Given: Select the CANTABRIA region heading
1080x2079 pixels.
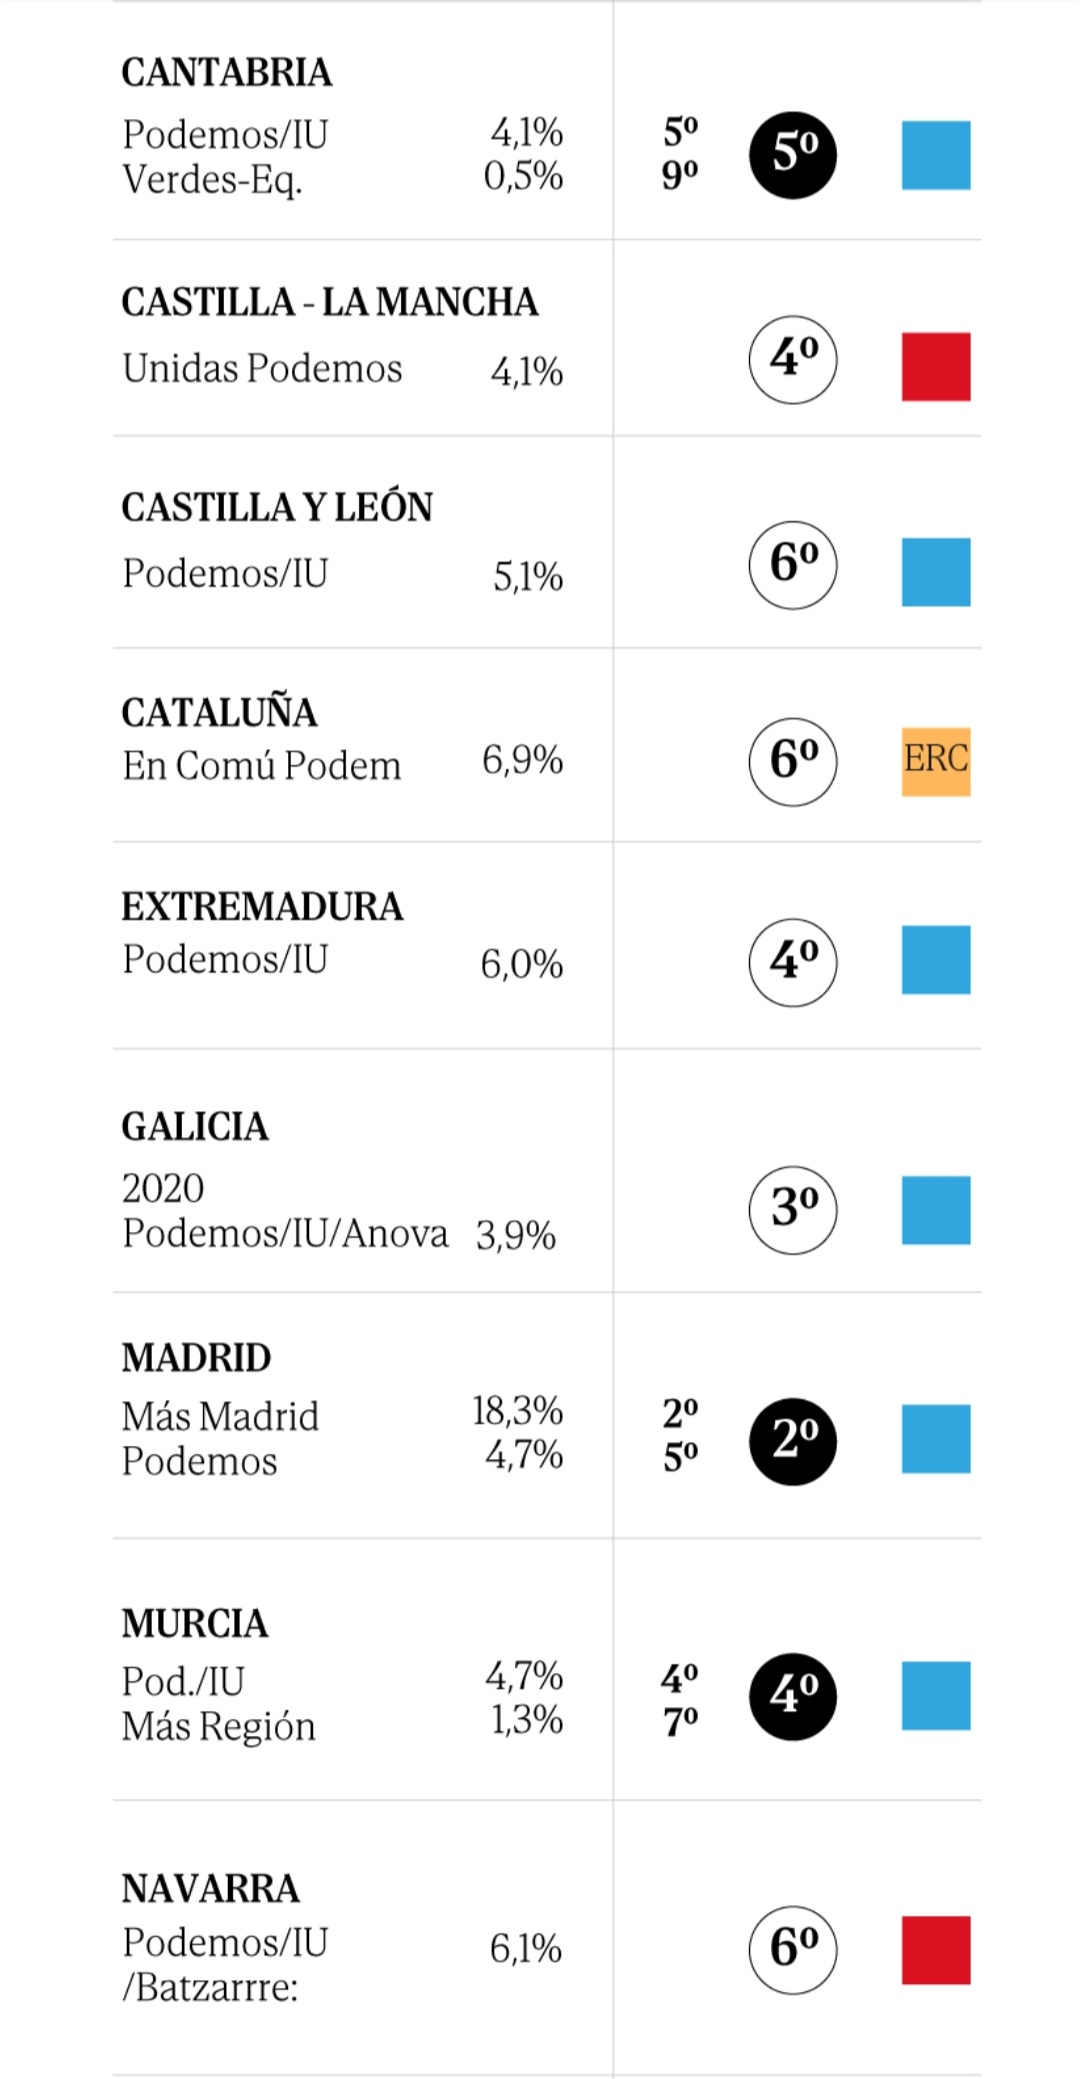Looking at the screenshot, I should click(227, 73).
